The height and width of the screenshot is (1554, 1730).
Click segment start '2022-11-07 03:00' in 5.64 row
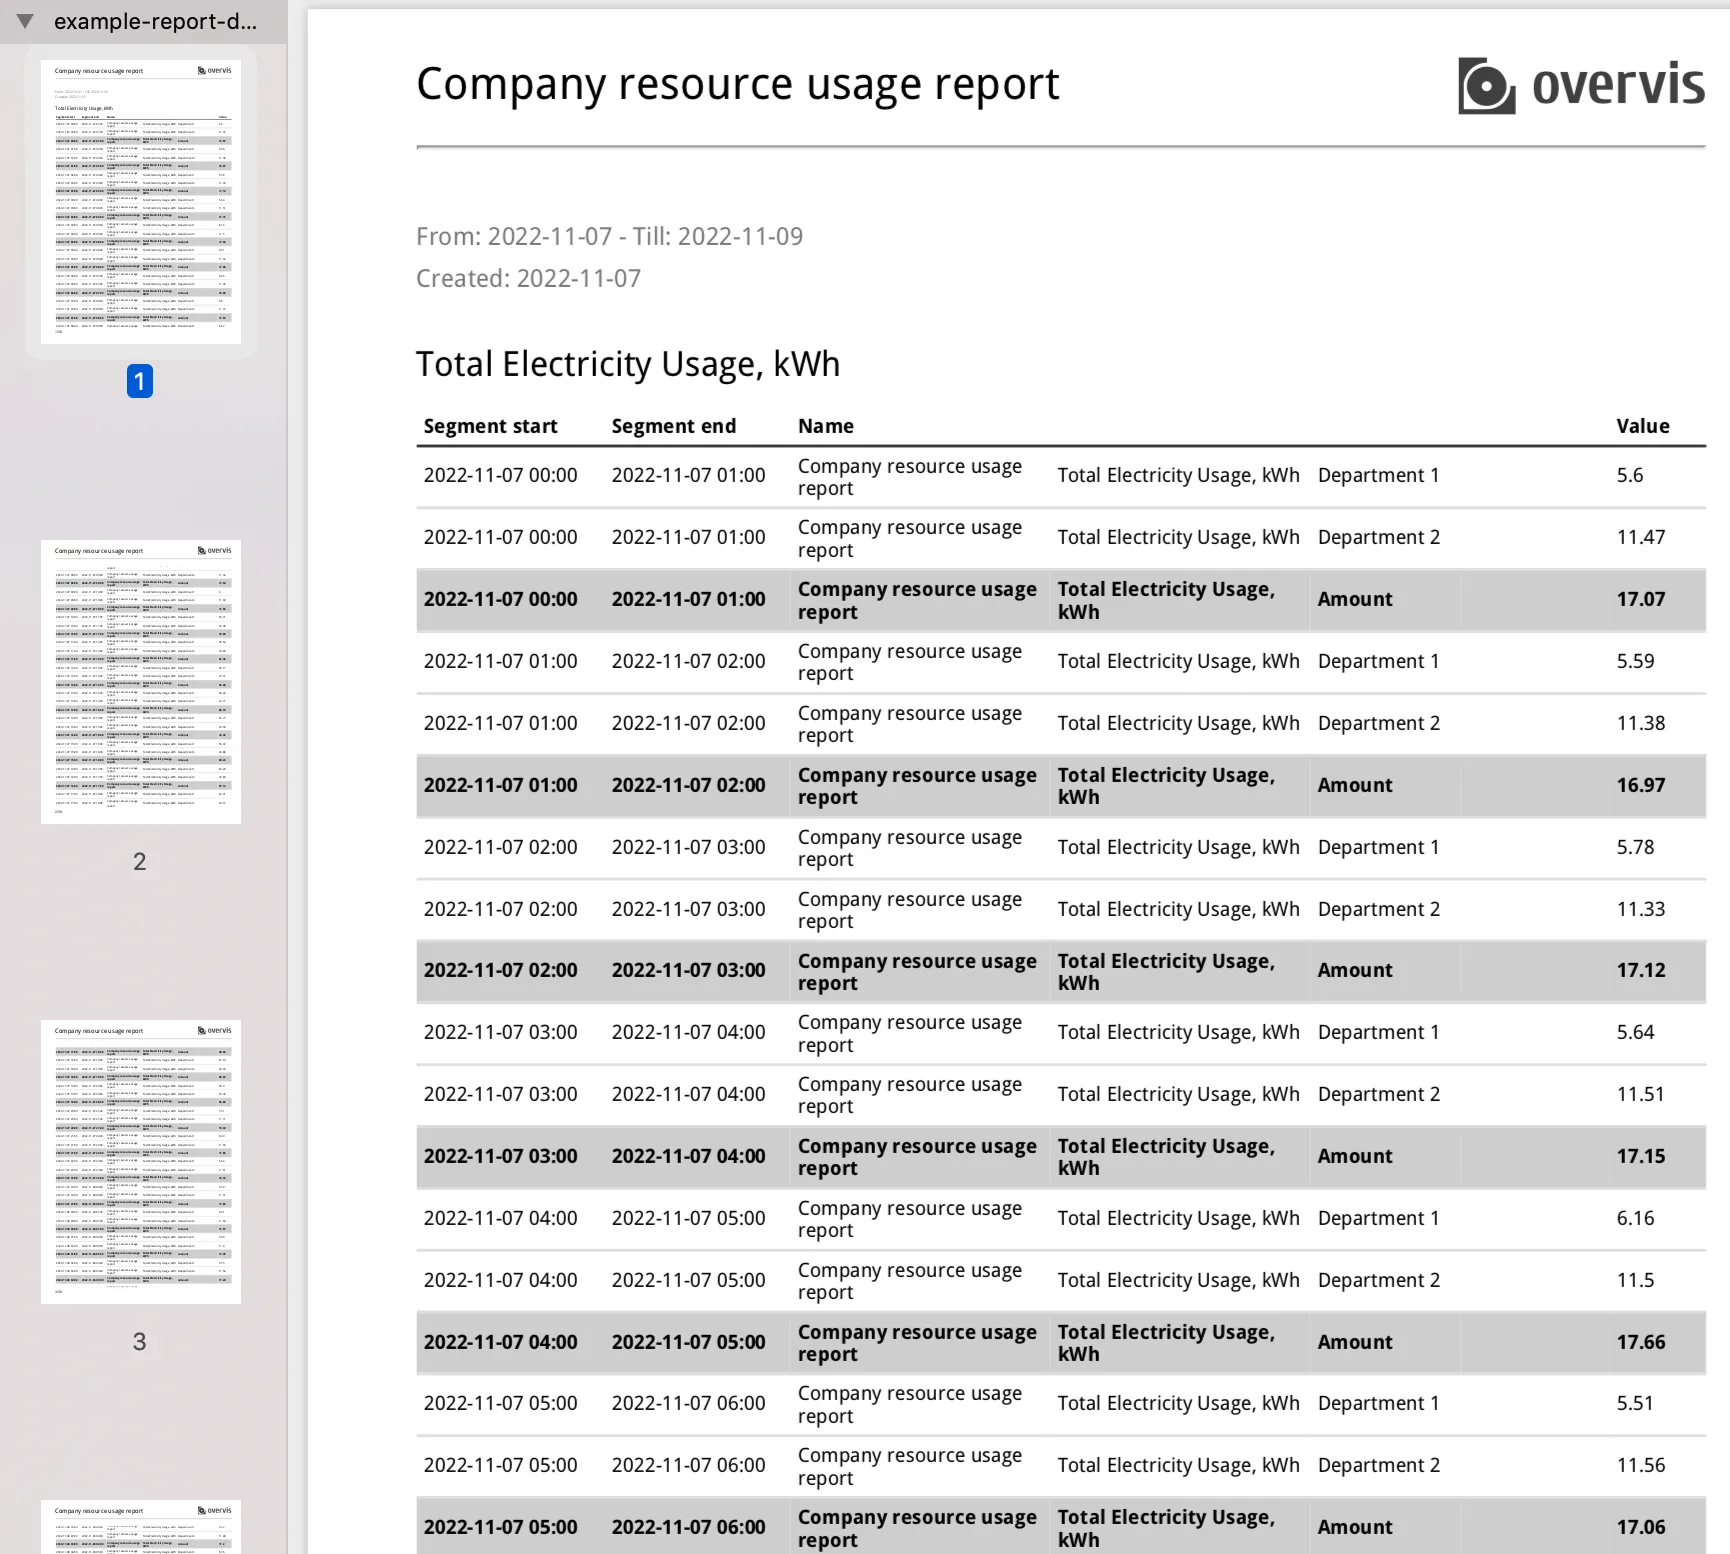pyautogui.click(x=500, y=1032)
